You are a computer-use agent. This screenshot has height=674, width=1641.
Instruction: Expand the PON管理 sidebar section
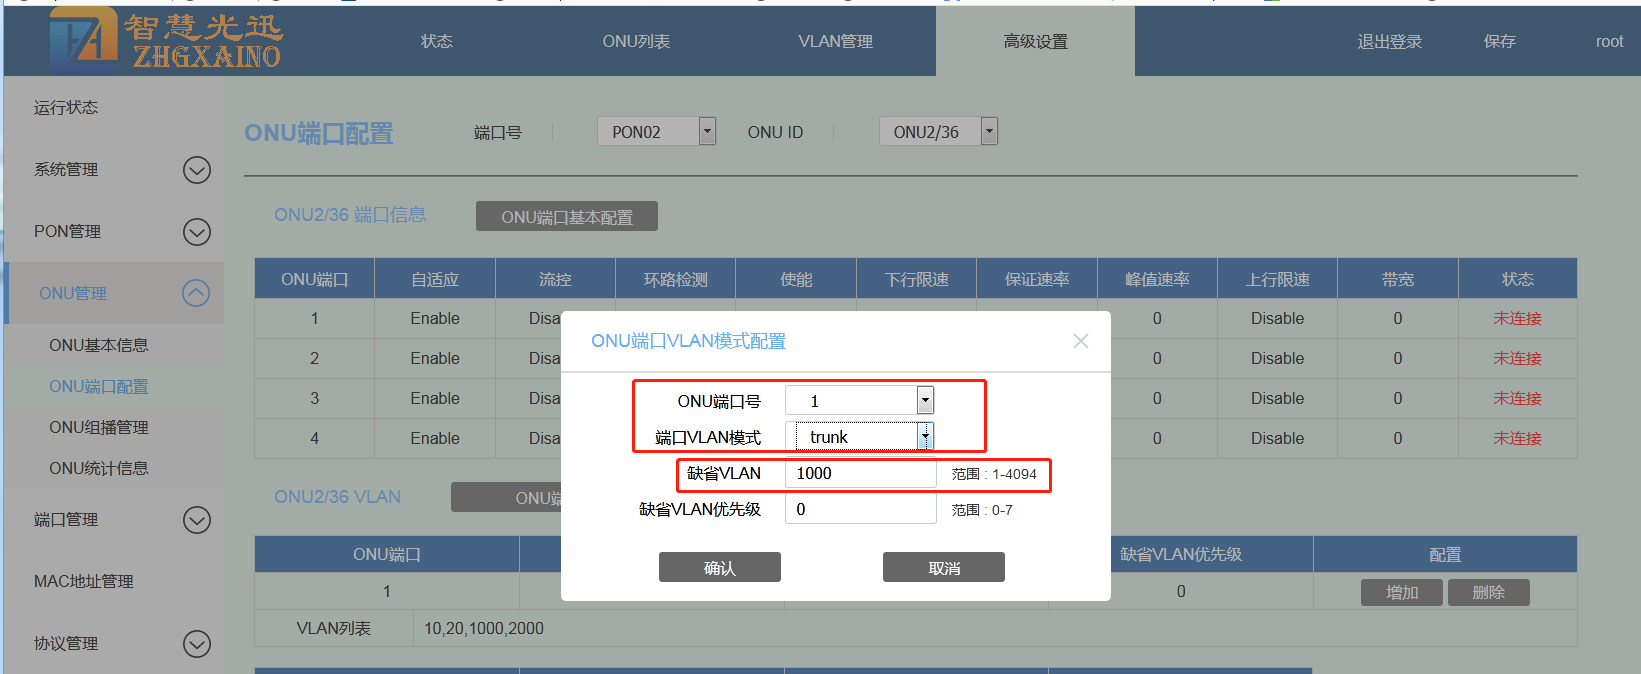click(x=197, y=232)
